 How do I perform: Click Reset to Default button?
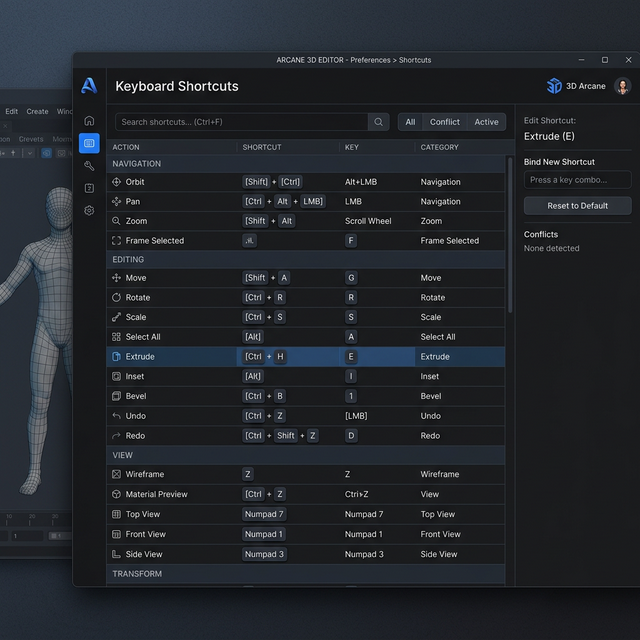point(577,206)
